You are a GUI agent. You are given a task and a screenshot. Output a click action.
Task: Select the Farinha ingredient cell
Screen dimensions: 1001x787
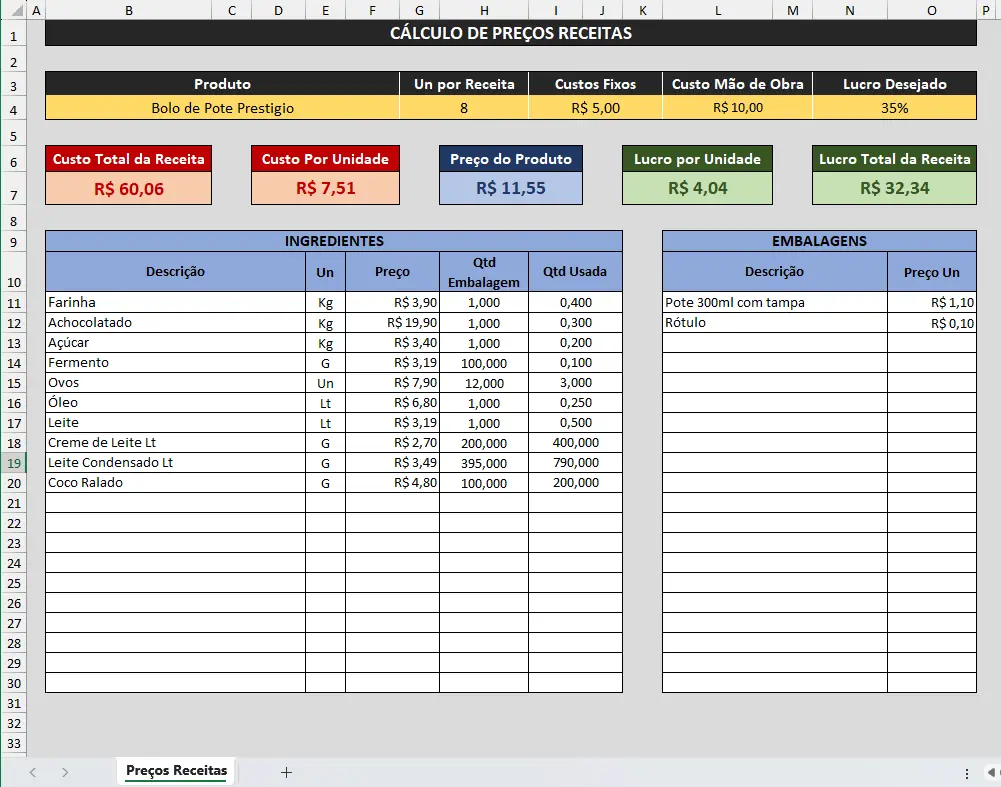(176, 303)
